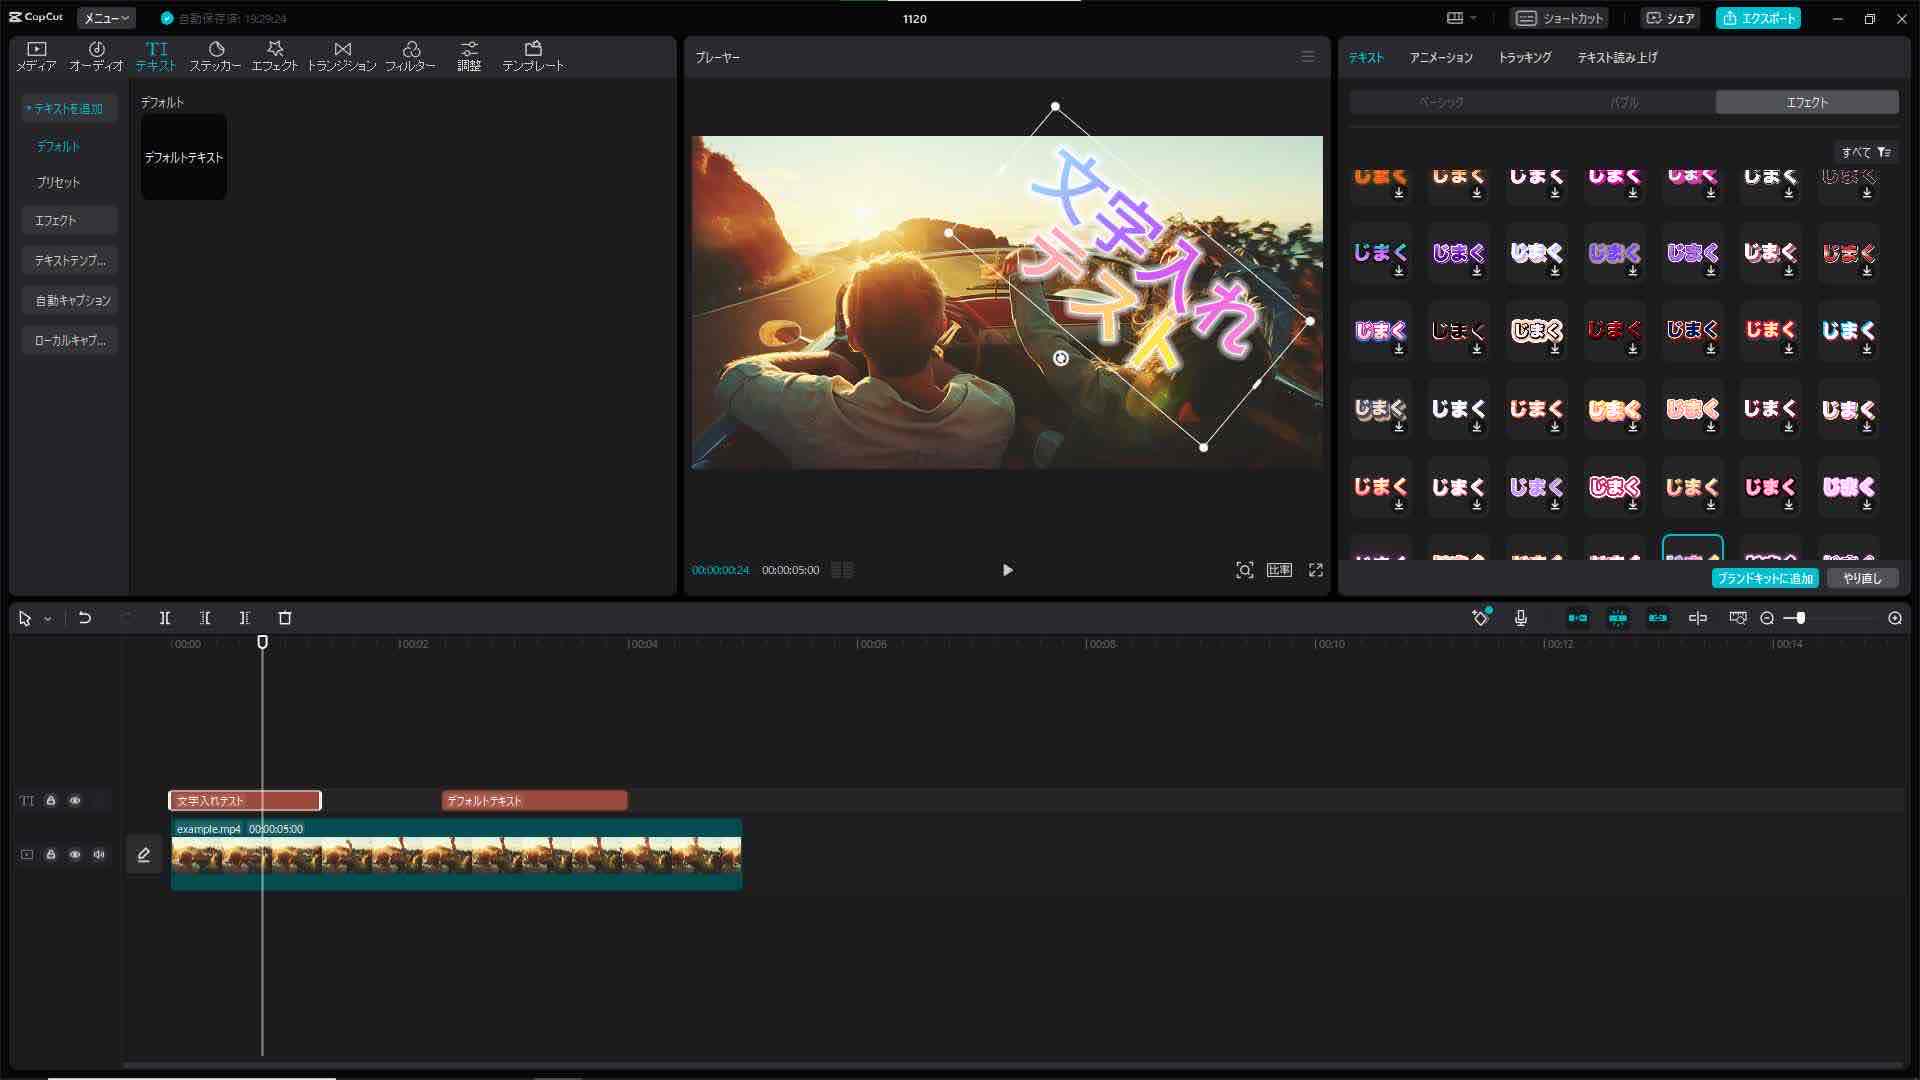Open the ステッカー (Sticker) panel icon
The image size is (1920, 1080).
(215, 56)
